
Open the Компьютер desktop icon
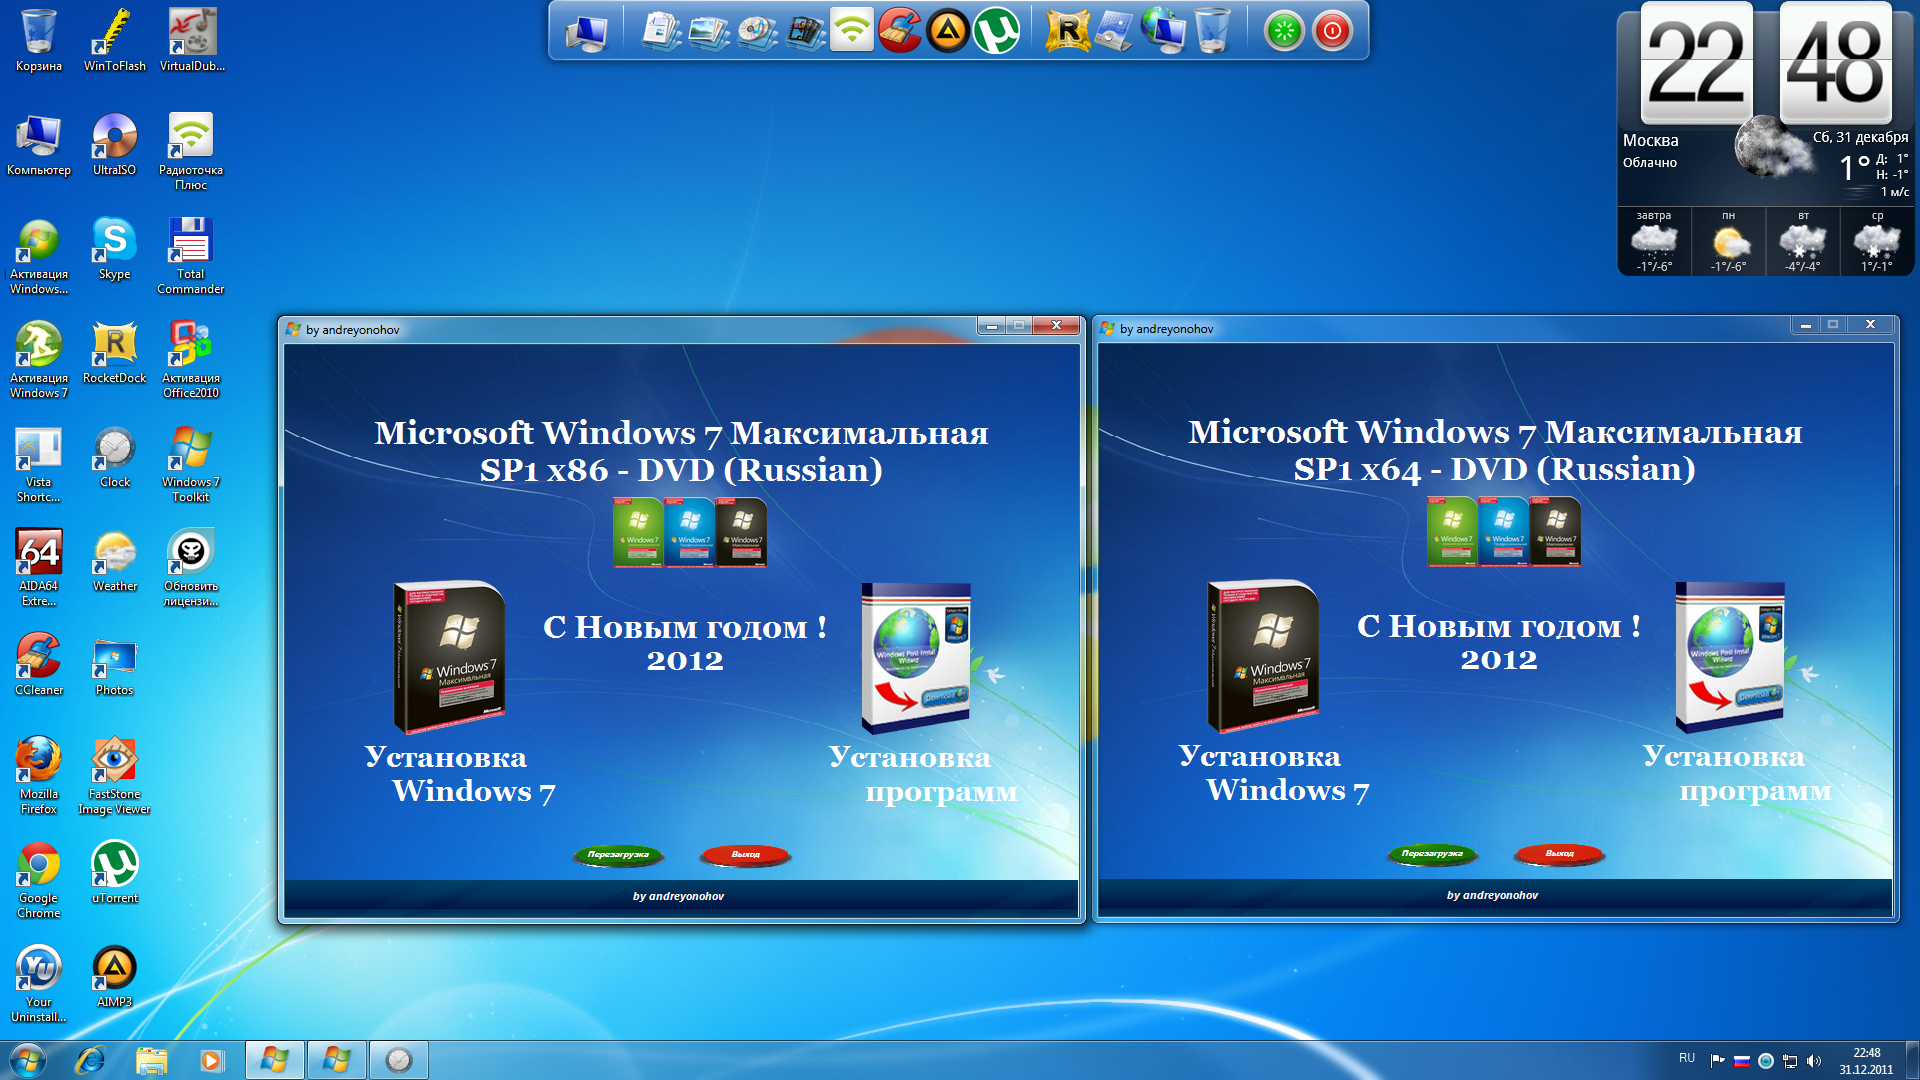pos(38,144)
